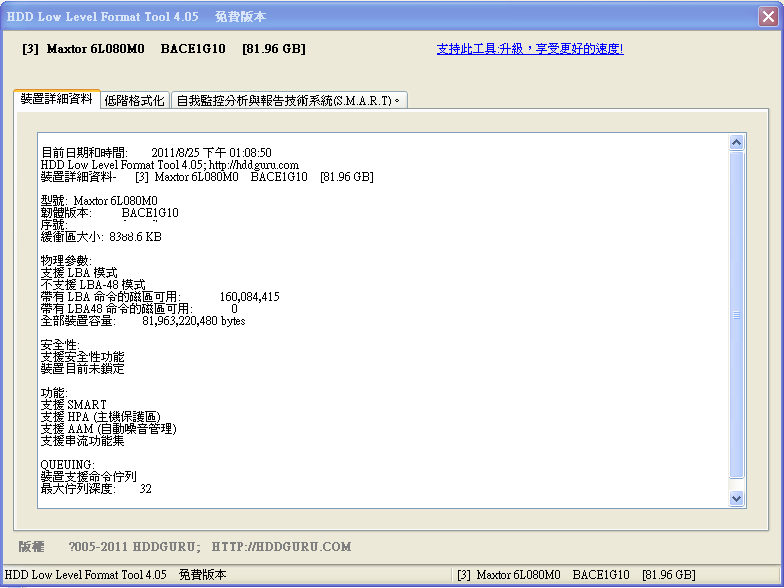Click the 安全性: heading

coord(60,345)
